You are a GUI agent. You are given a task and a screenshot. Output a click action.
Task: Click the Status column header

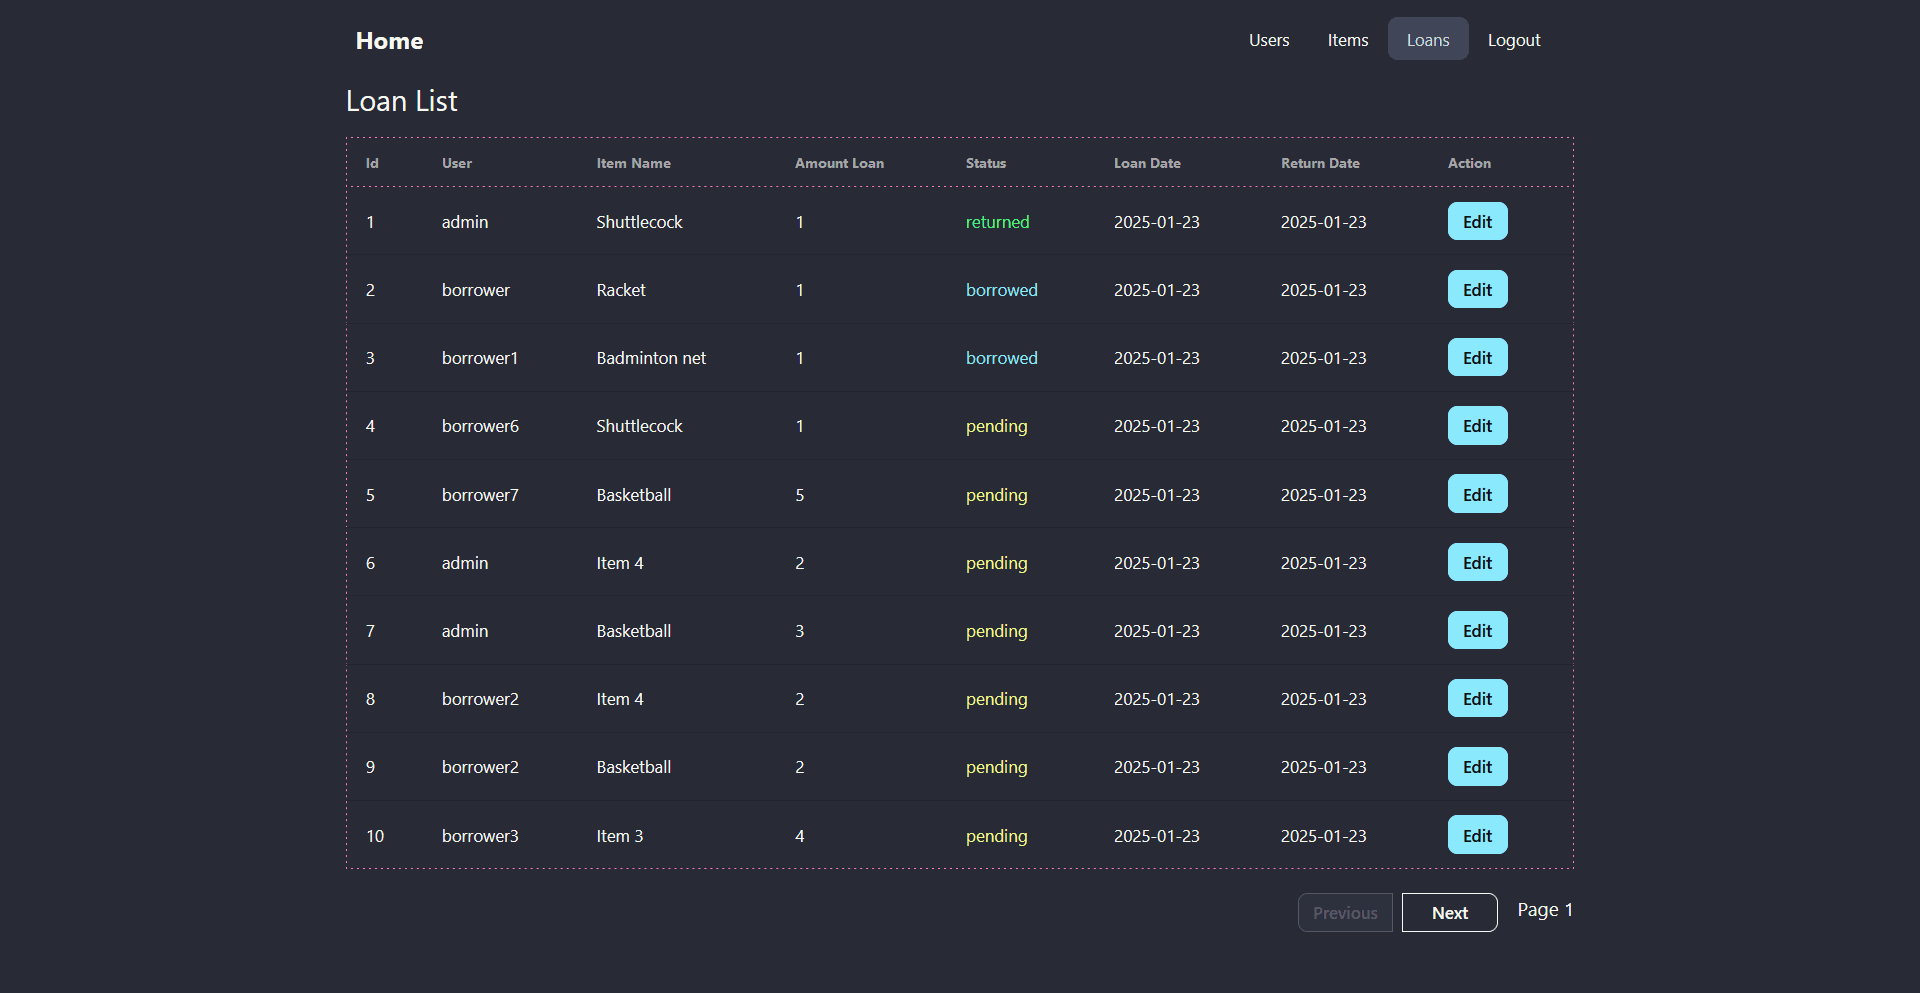pyautogui.click(x=985, y=163)
